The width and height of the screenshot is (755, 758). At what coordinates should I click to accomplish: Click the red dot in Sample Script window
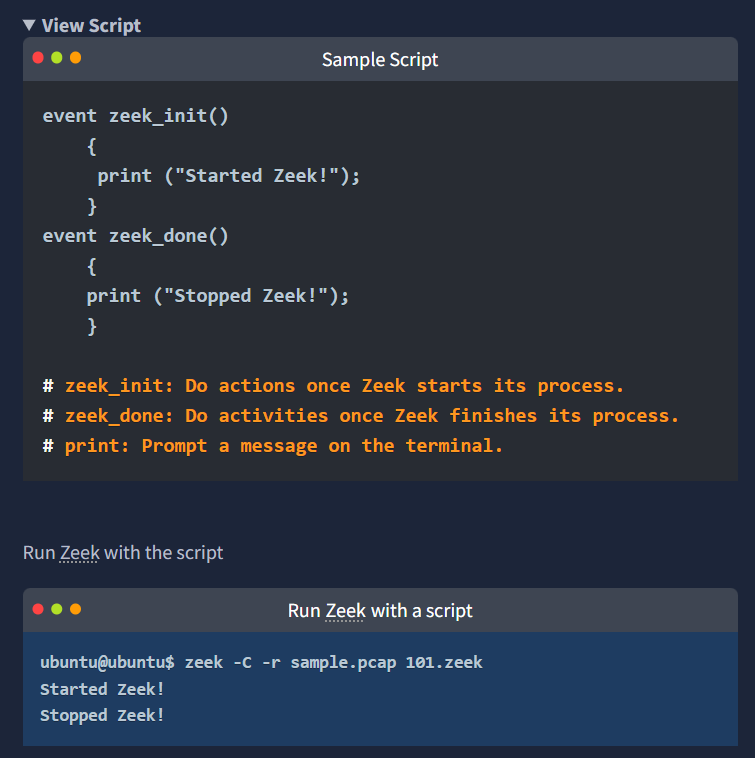pyautogui.click(x=39, y=58)
